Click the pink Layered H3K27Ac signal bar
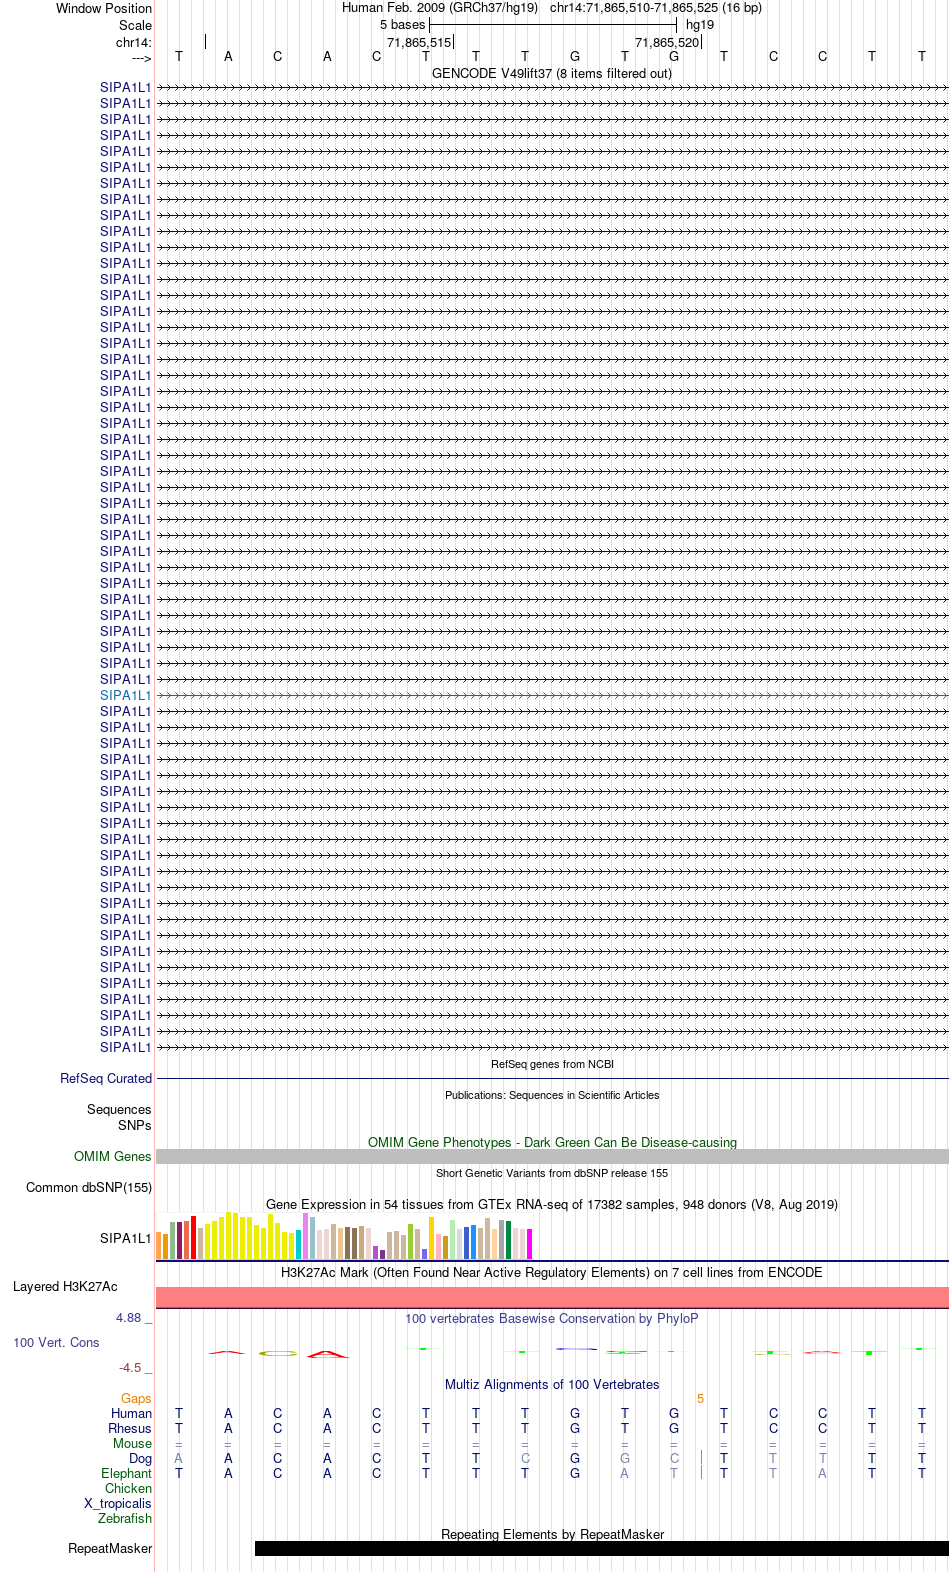 pos(552,1297)
